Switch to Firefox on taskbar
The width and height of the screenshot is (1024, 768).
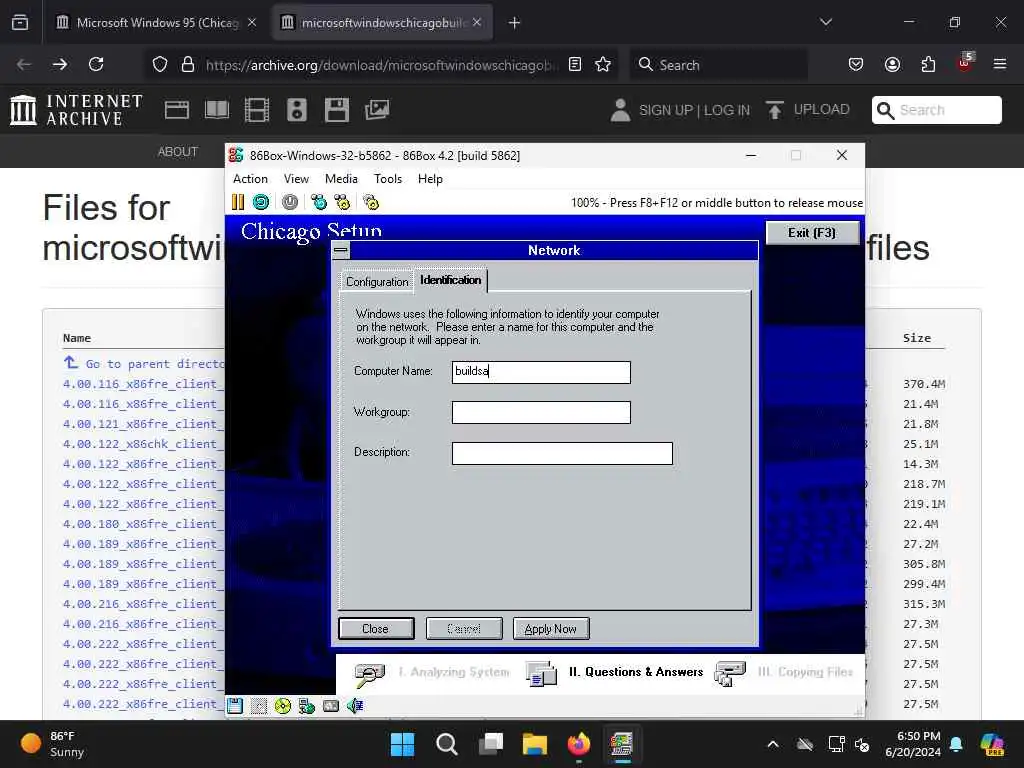[578, 744]
